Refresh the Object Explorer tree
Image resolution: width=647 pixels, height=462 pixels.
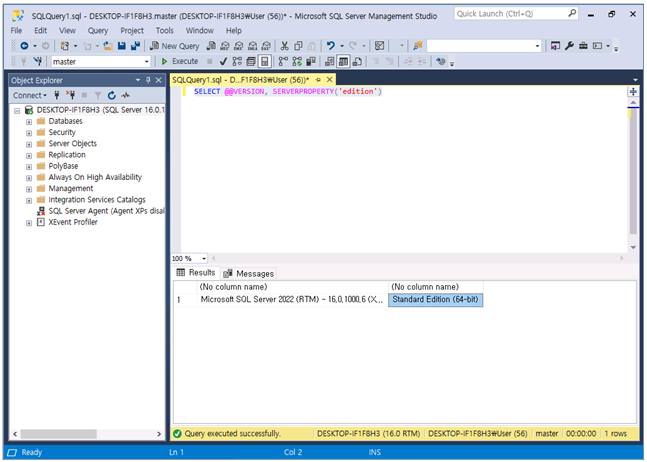click(x=111, y=95)
